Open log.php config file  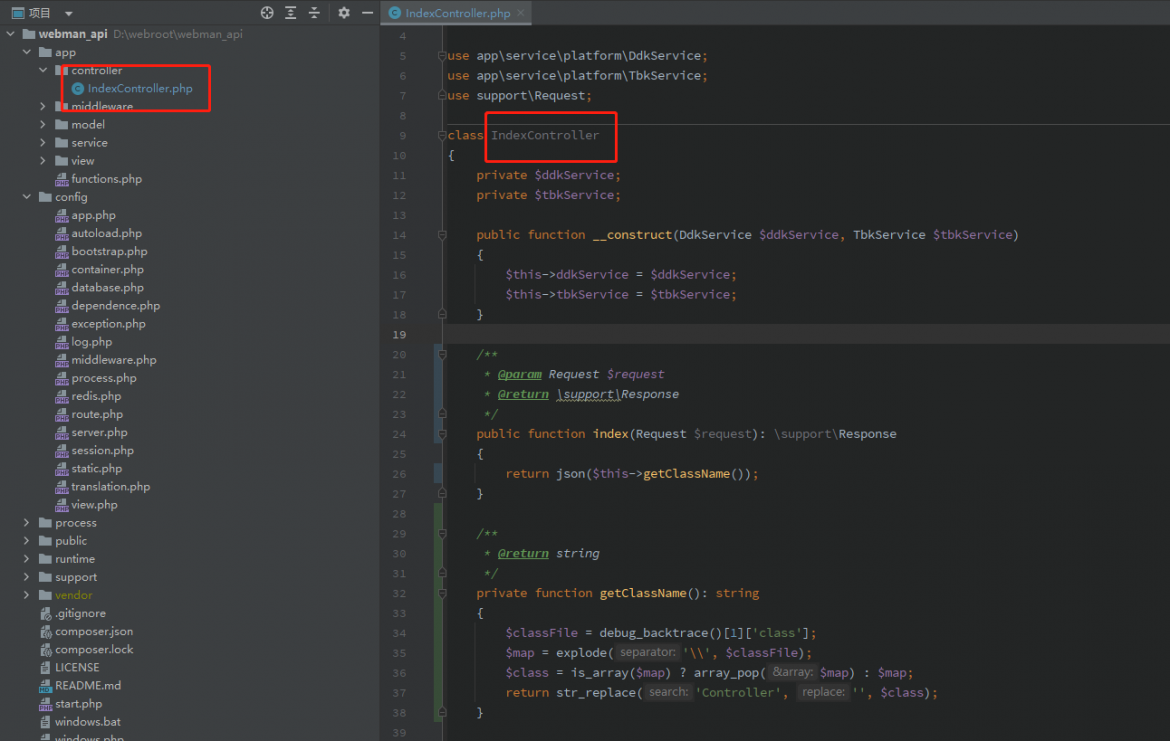point(92,342)
